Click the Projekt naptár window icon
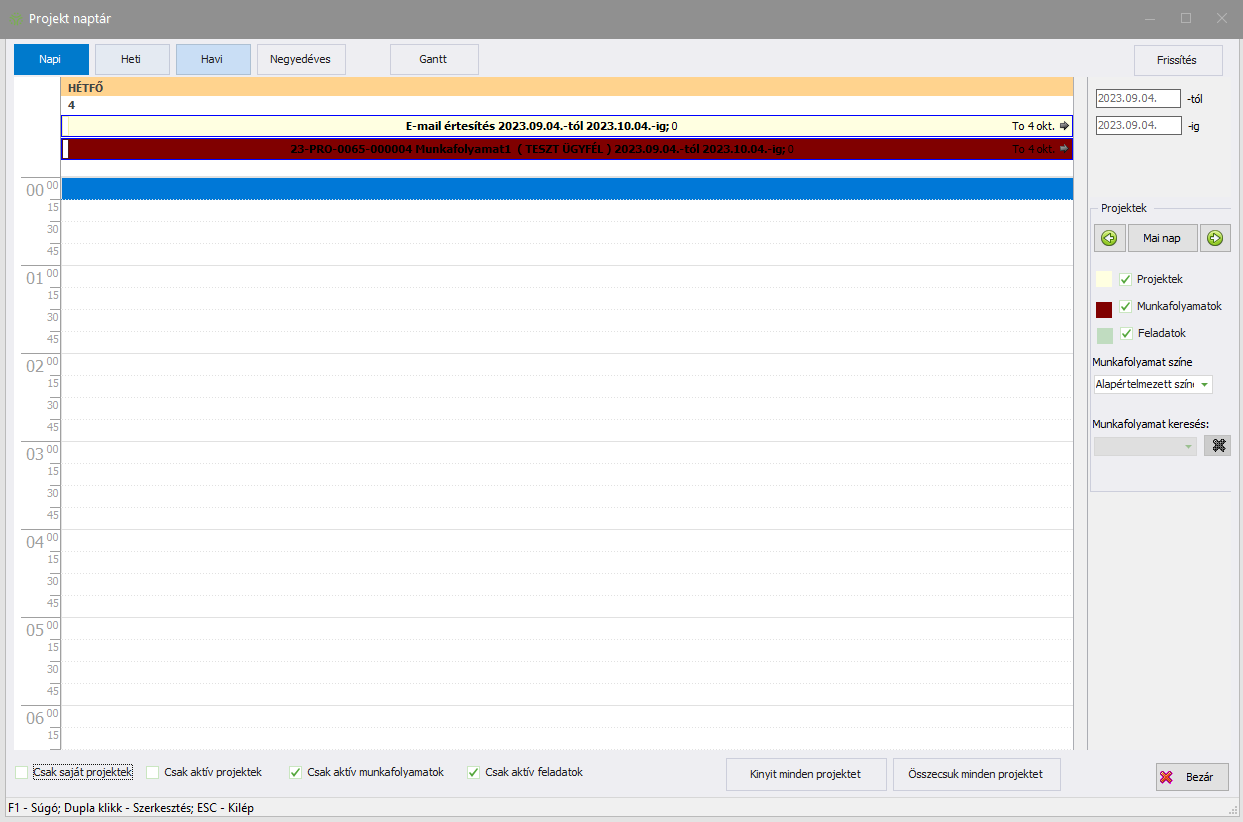 click(x=15, y=18)
